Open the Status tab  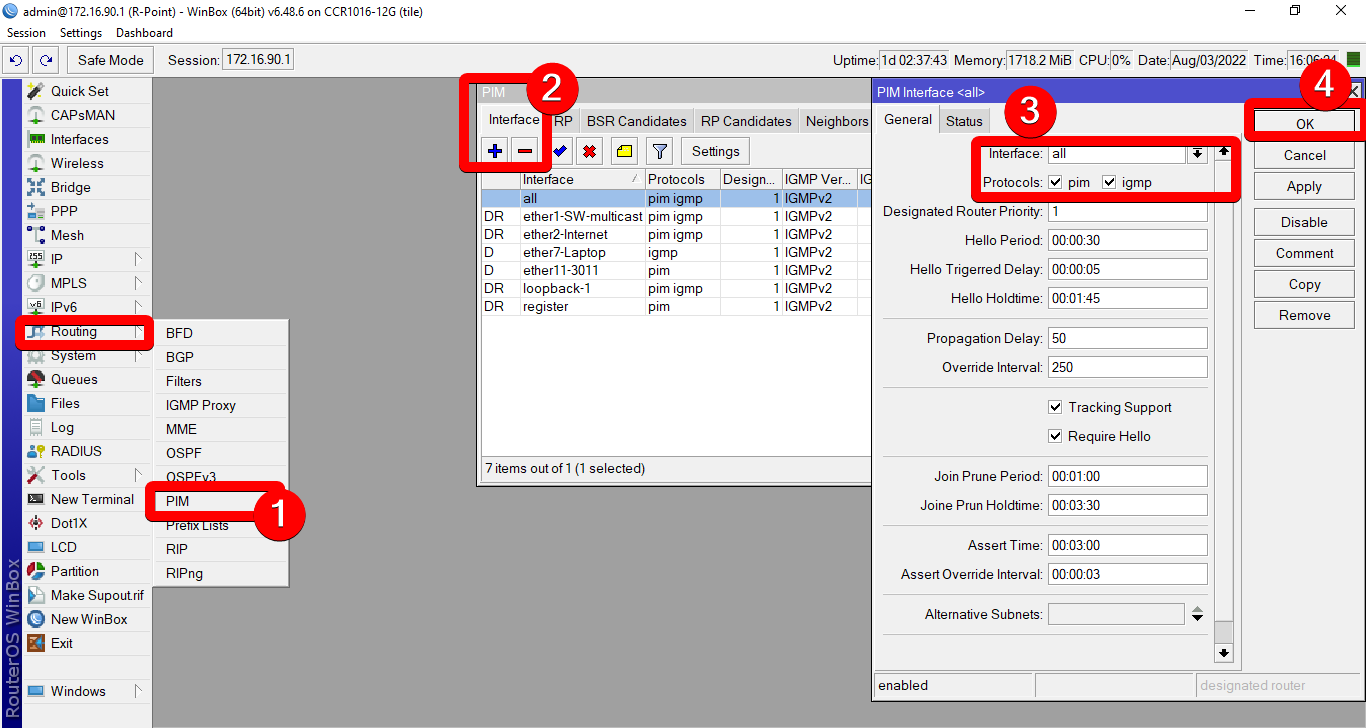[x=964, y=121]
